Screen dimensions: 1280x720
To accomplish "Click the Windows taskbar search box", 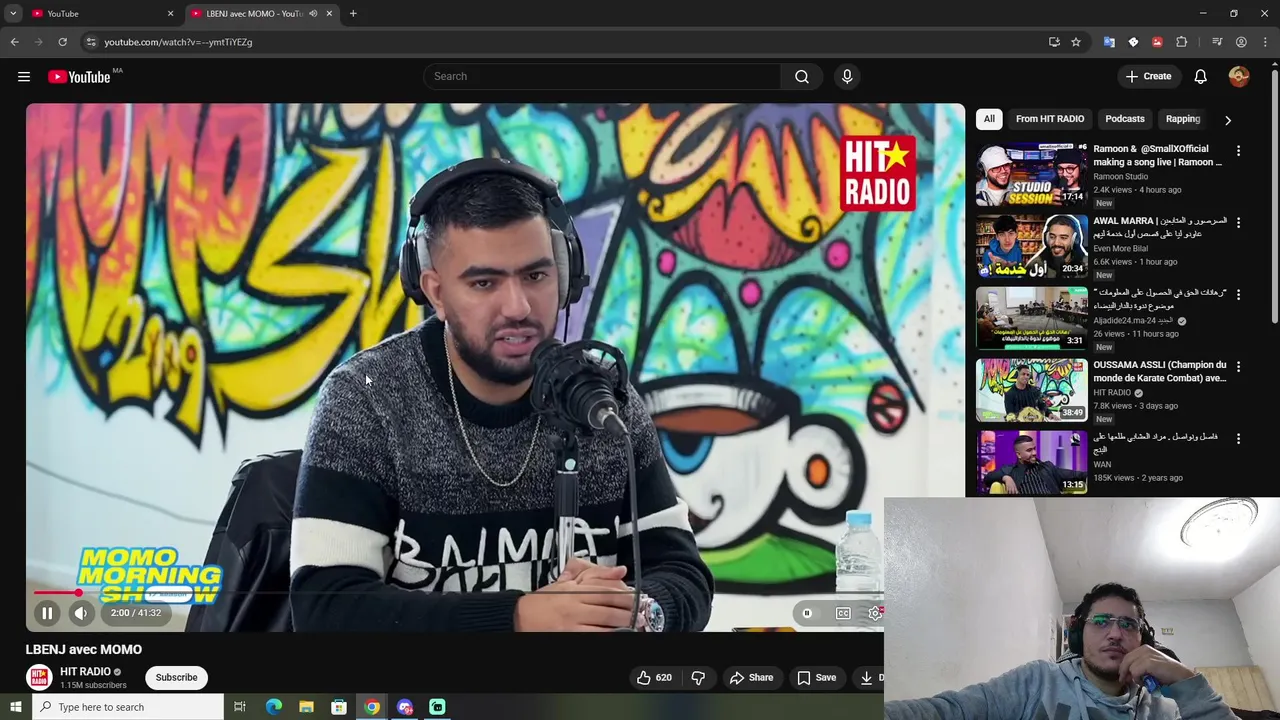I will click(x=128, y=707).
